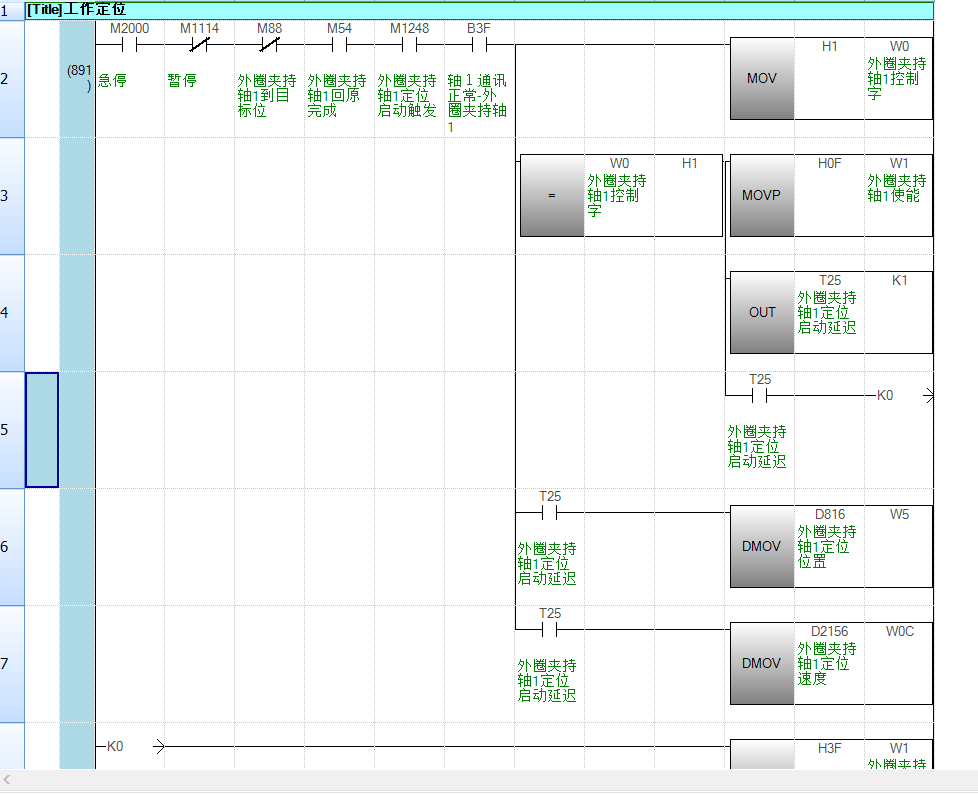This screenshot has width=978, height=794.
Task: Click the M54 home-complete contact
Action: point(339,44)
